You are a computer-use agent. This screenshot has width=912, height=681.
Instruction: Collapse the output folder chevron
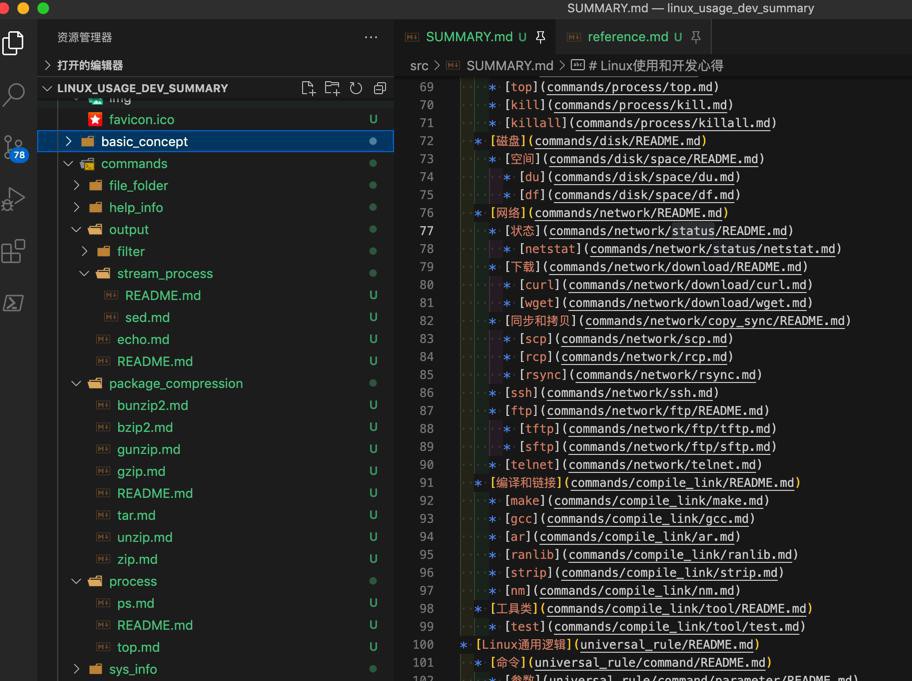pos(76,230)
